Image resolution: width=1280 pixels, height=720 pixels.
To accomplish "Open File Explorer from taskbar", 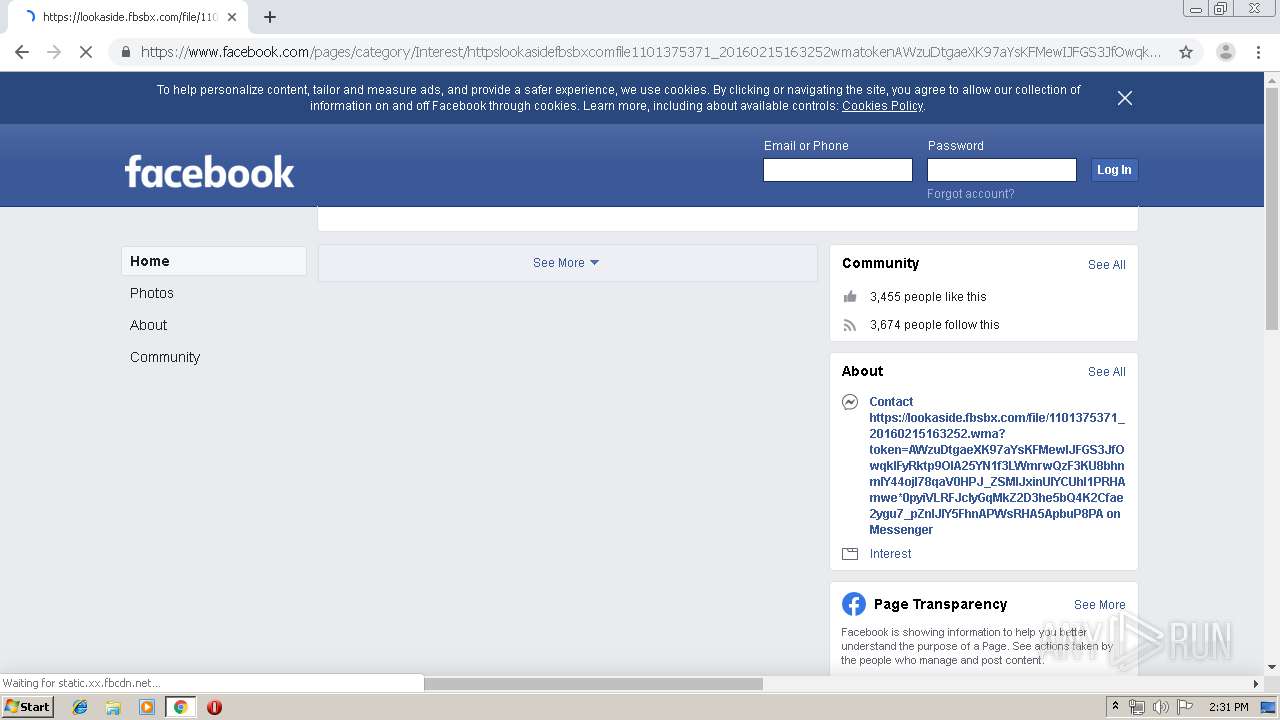I will [113, 707].
